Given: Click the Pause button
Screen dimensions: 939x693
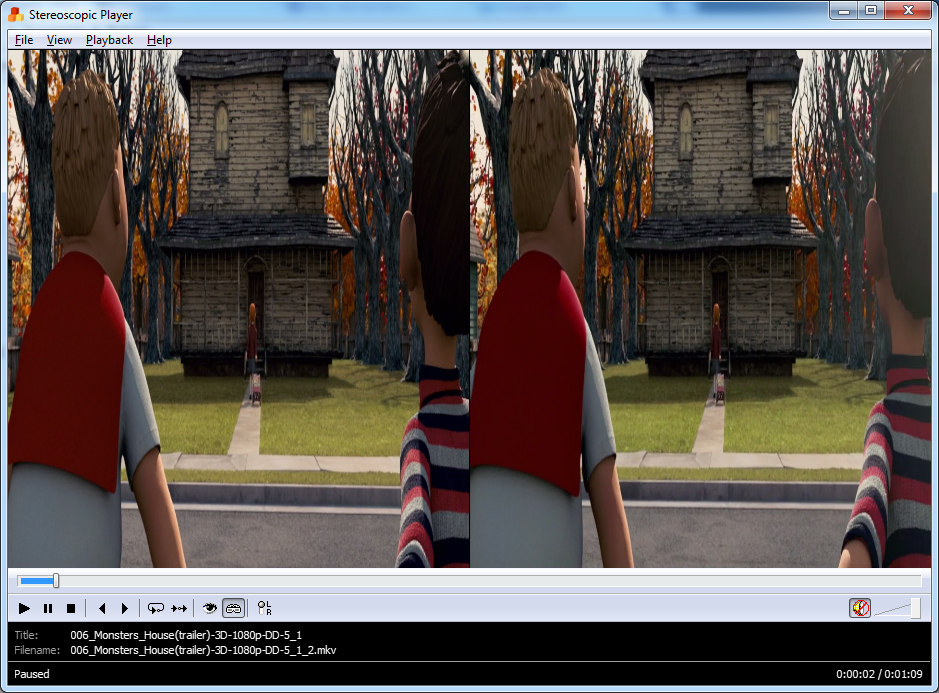Looking at the screenshot, I should [48, 609].
